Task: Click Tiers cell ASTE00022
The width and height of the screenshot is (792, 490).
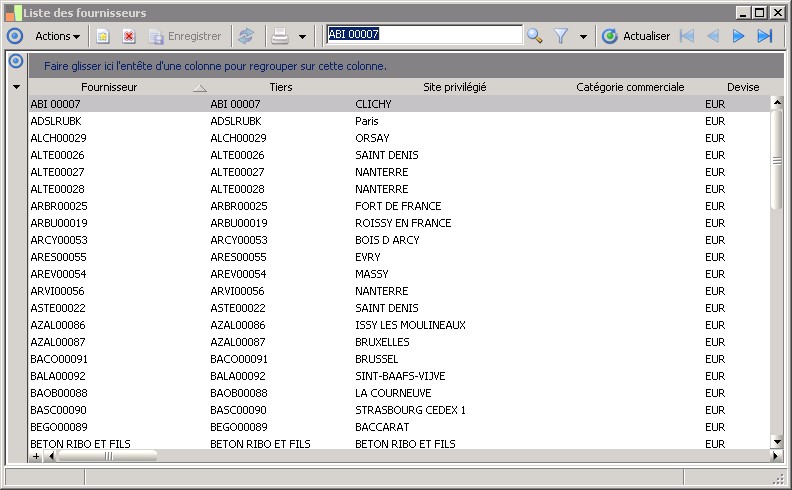Action: pyautogui.click(x=237, y=308)
